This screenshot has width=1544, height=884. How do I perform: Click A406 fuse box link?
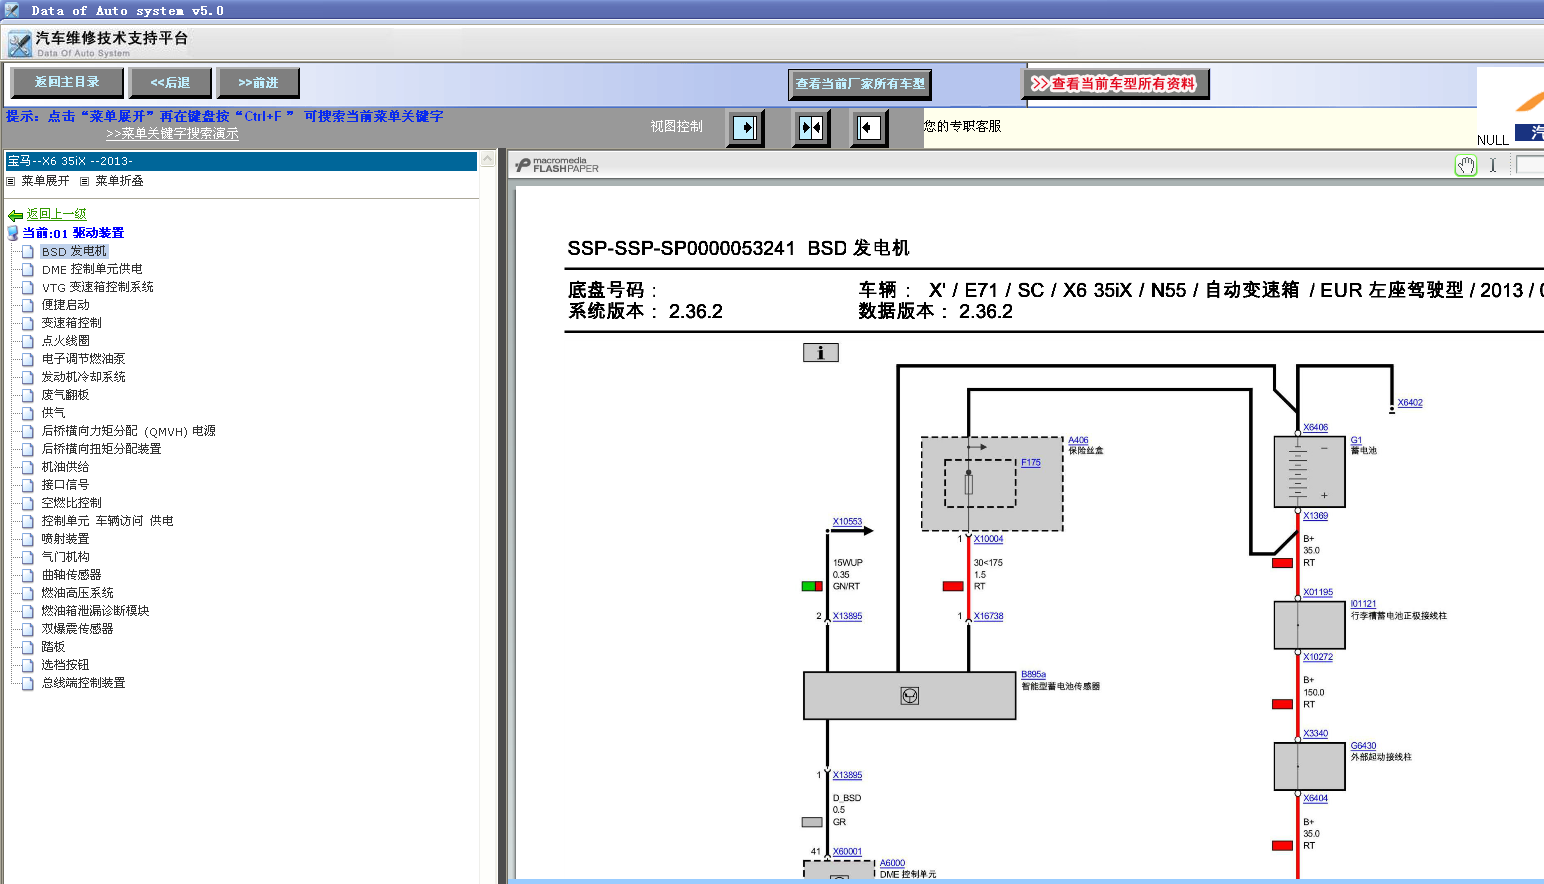point(1078,440)
